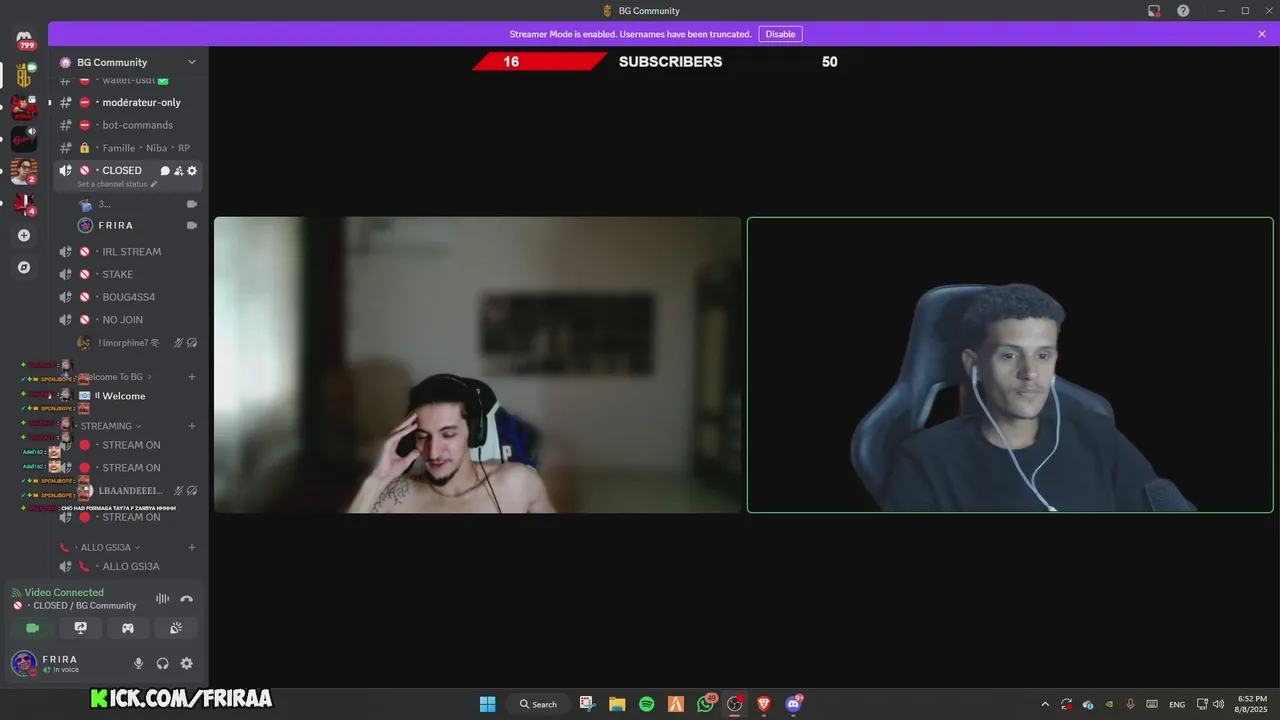Start an Activity with the gamepad button
The image size is (1280, 720).
(x=128, y=628)
